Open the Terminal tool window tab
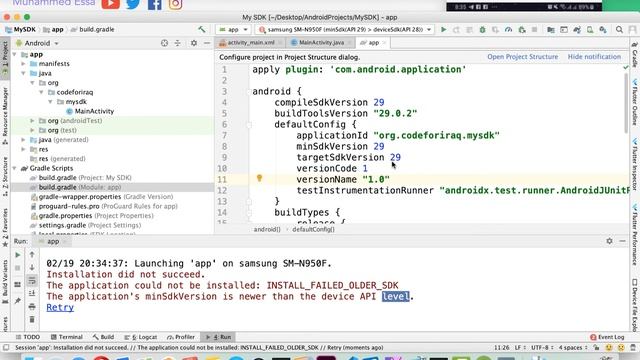 67,337
